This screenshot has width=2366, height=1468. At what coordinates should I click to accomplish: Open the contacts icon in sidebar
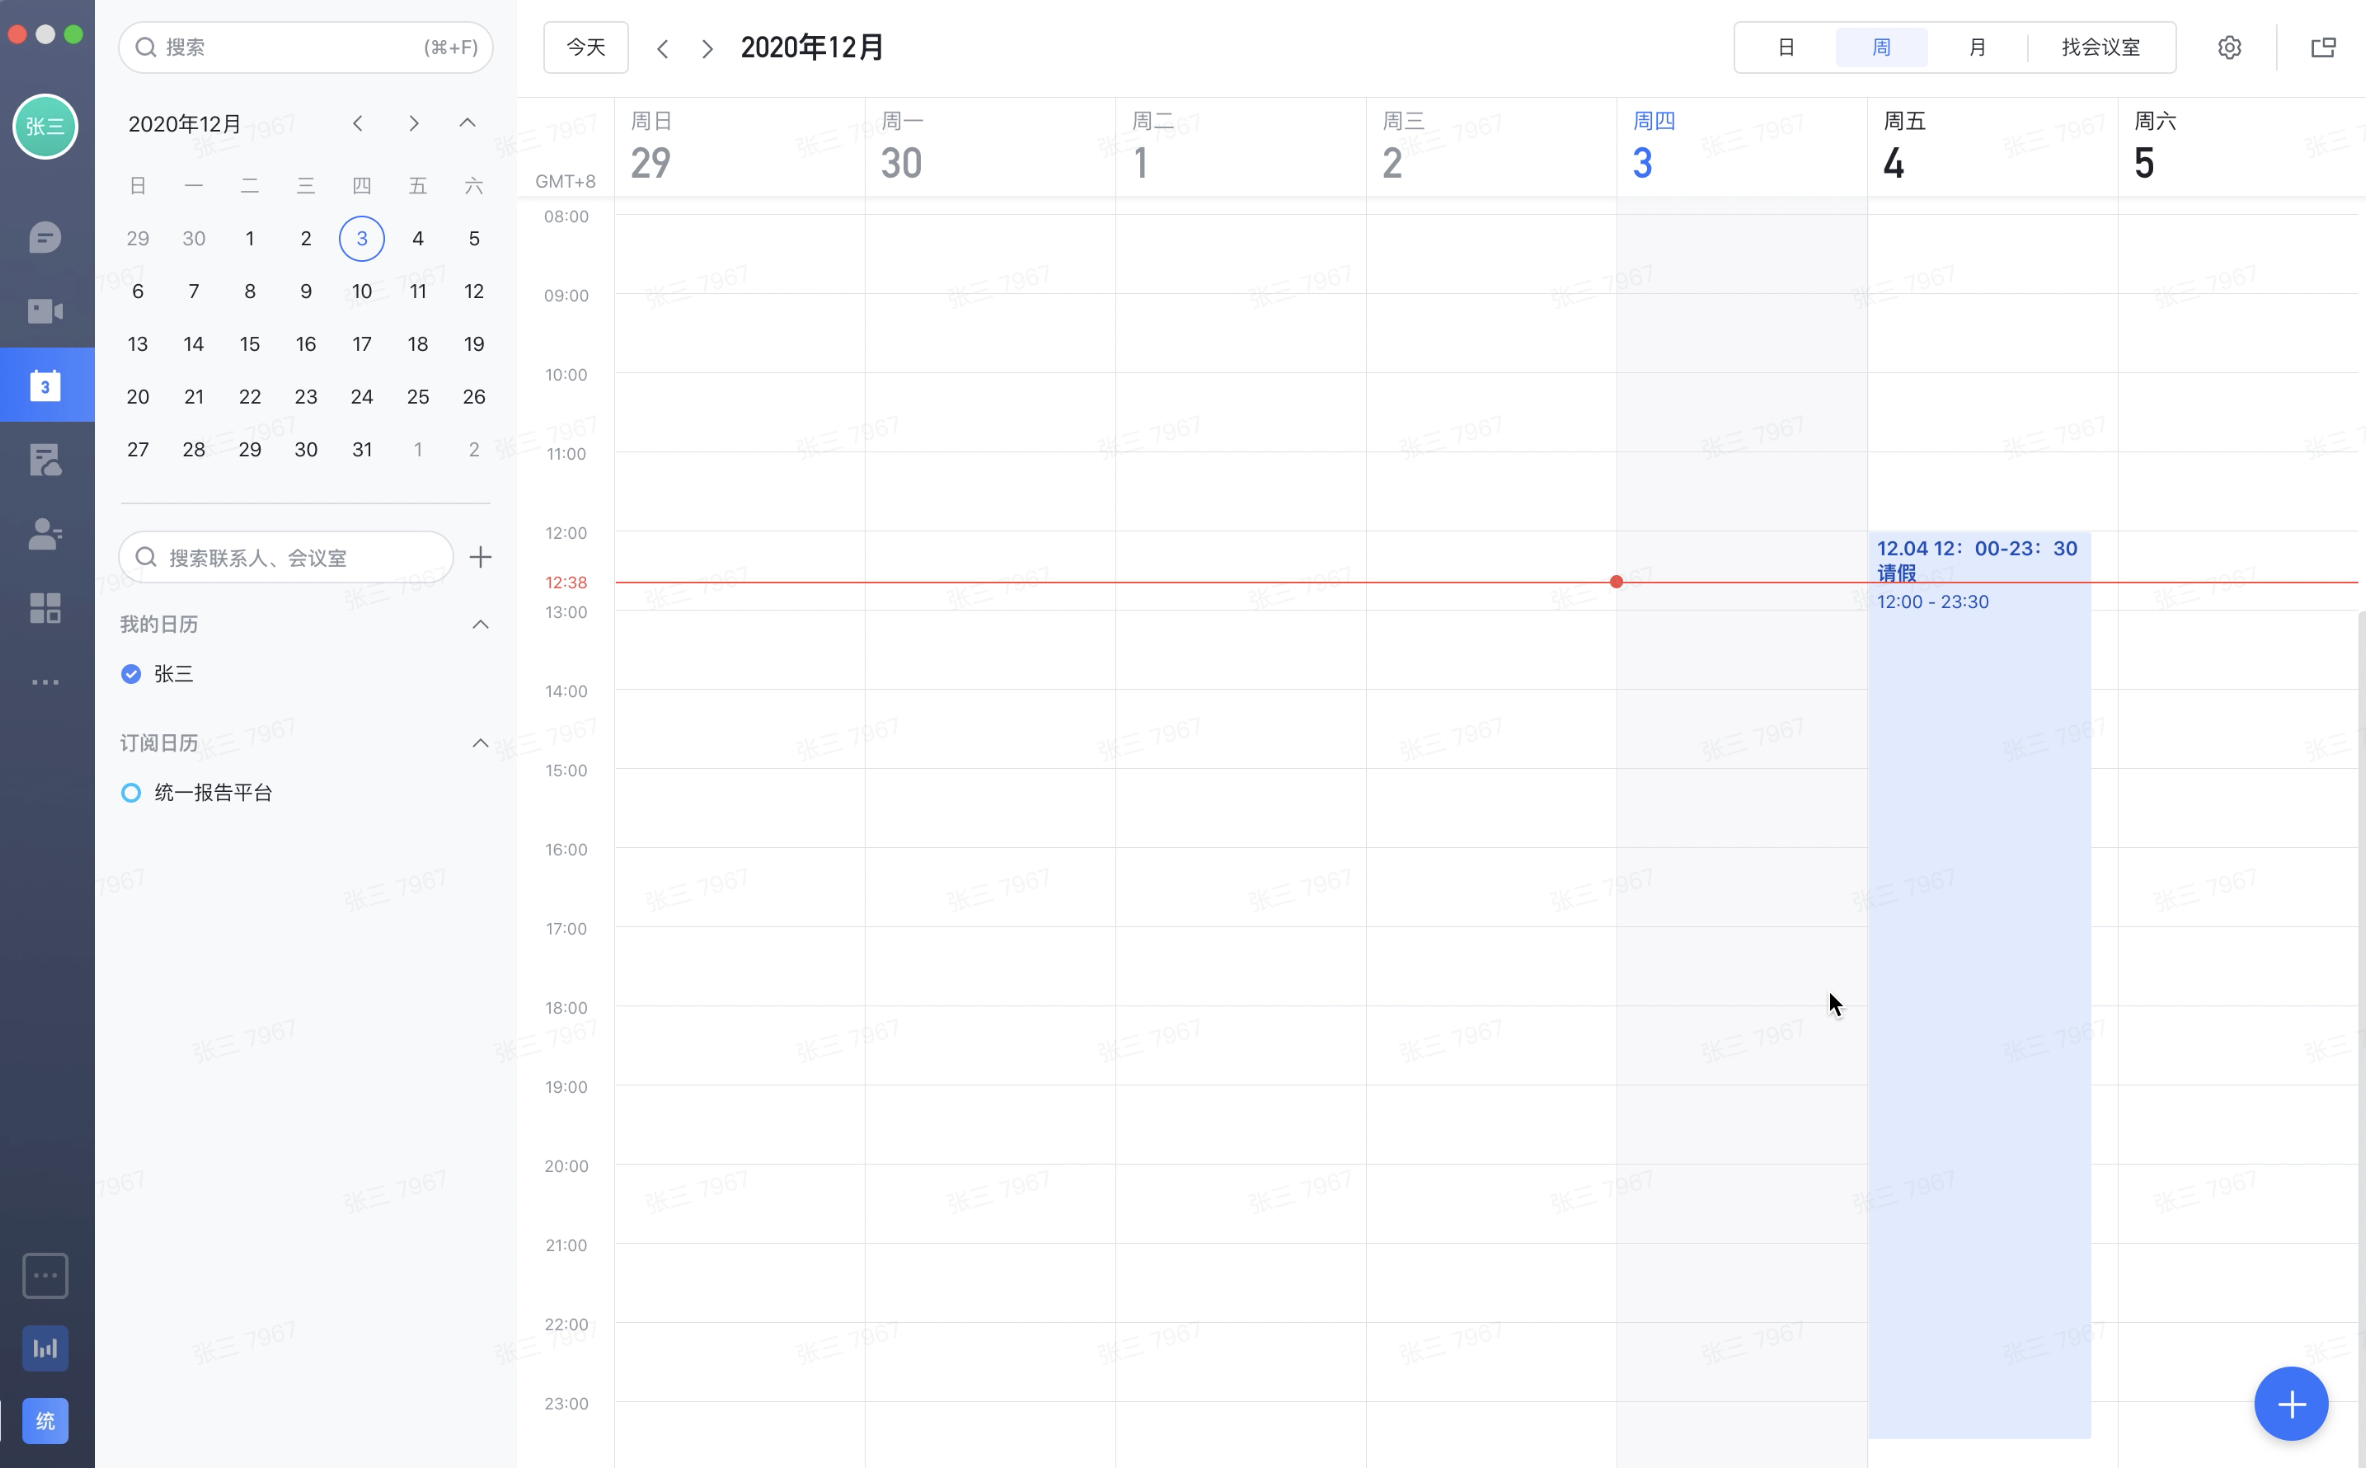coord(45,533)
